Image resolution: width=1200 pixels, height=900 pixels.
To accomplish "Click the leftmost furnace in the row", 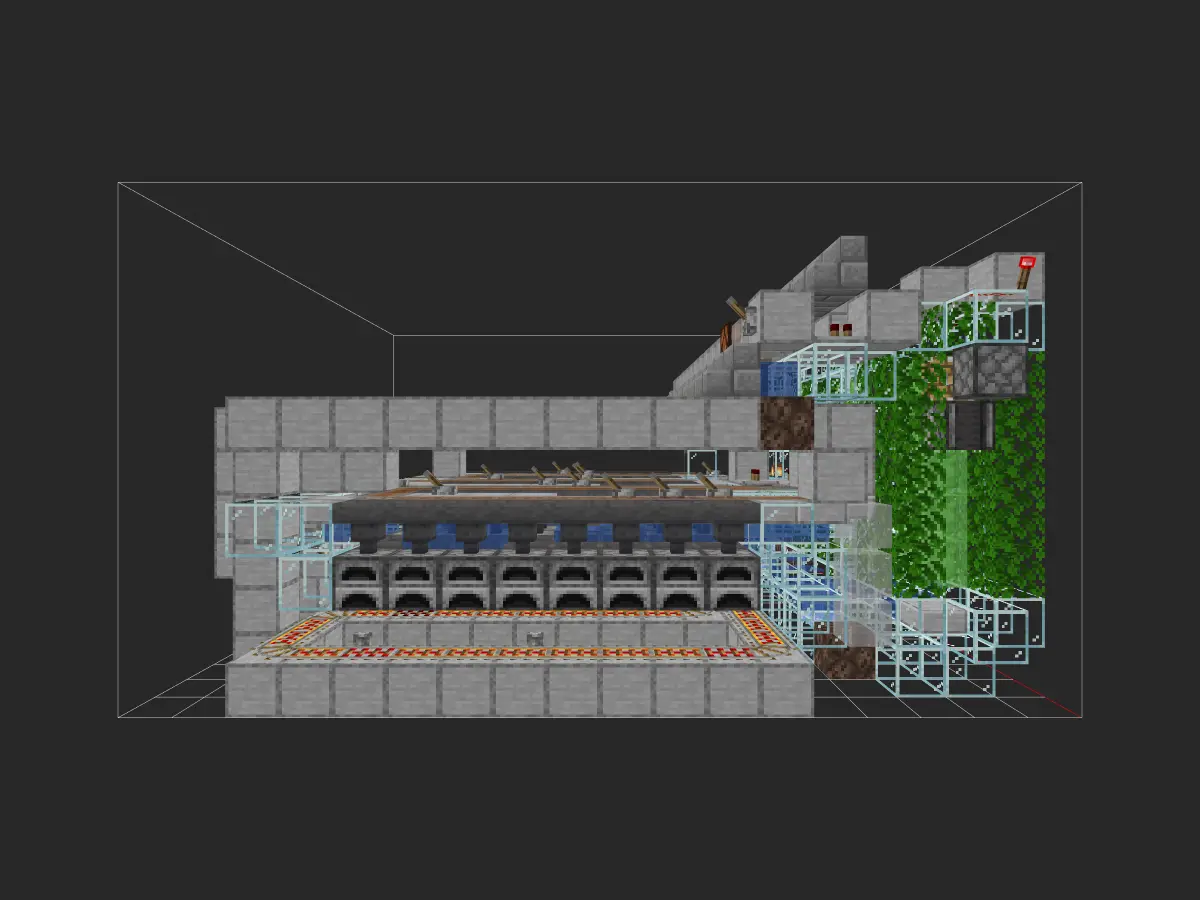I will coord(358,583).
